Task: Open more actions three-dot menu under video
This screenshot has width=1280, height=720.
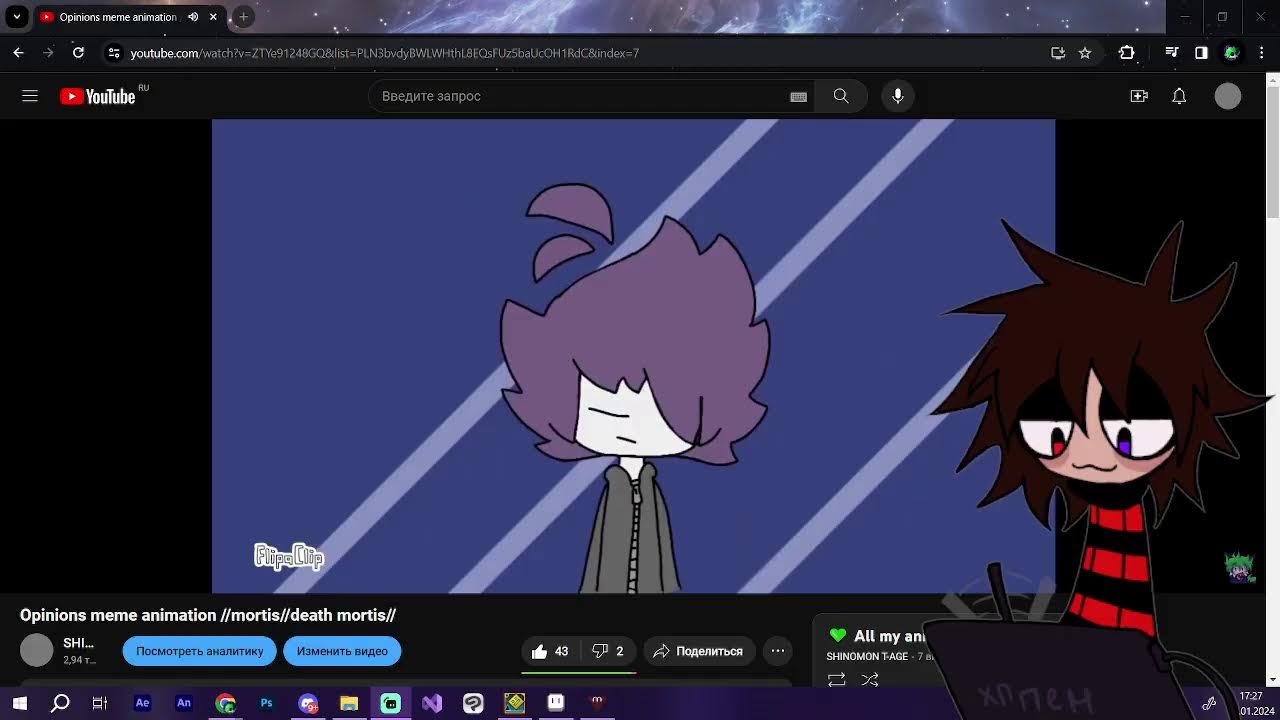Action: pyautogui.click(x=778, y=651)
